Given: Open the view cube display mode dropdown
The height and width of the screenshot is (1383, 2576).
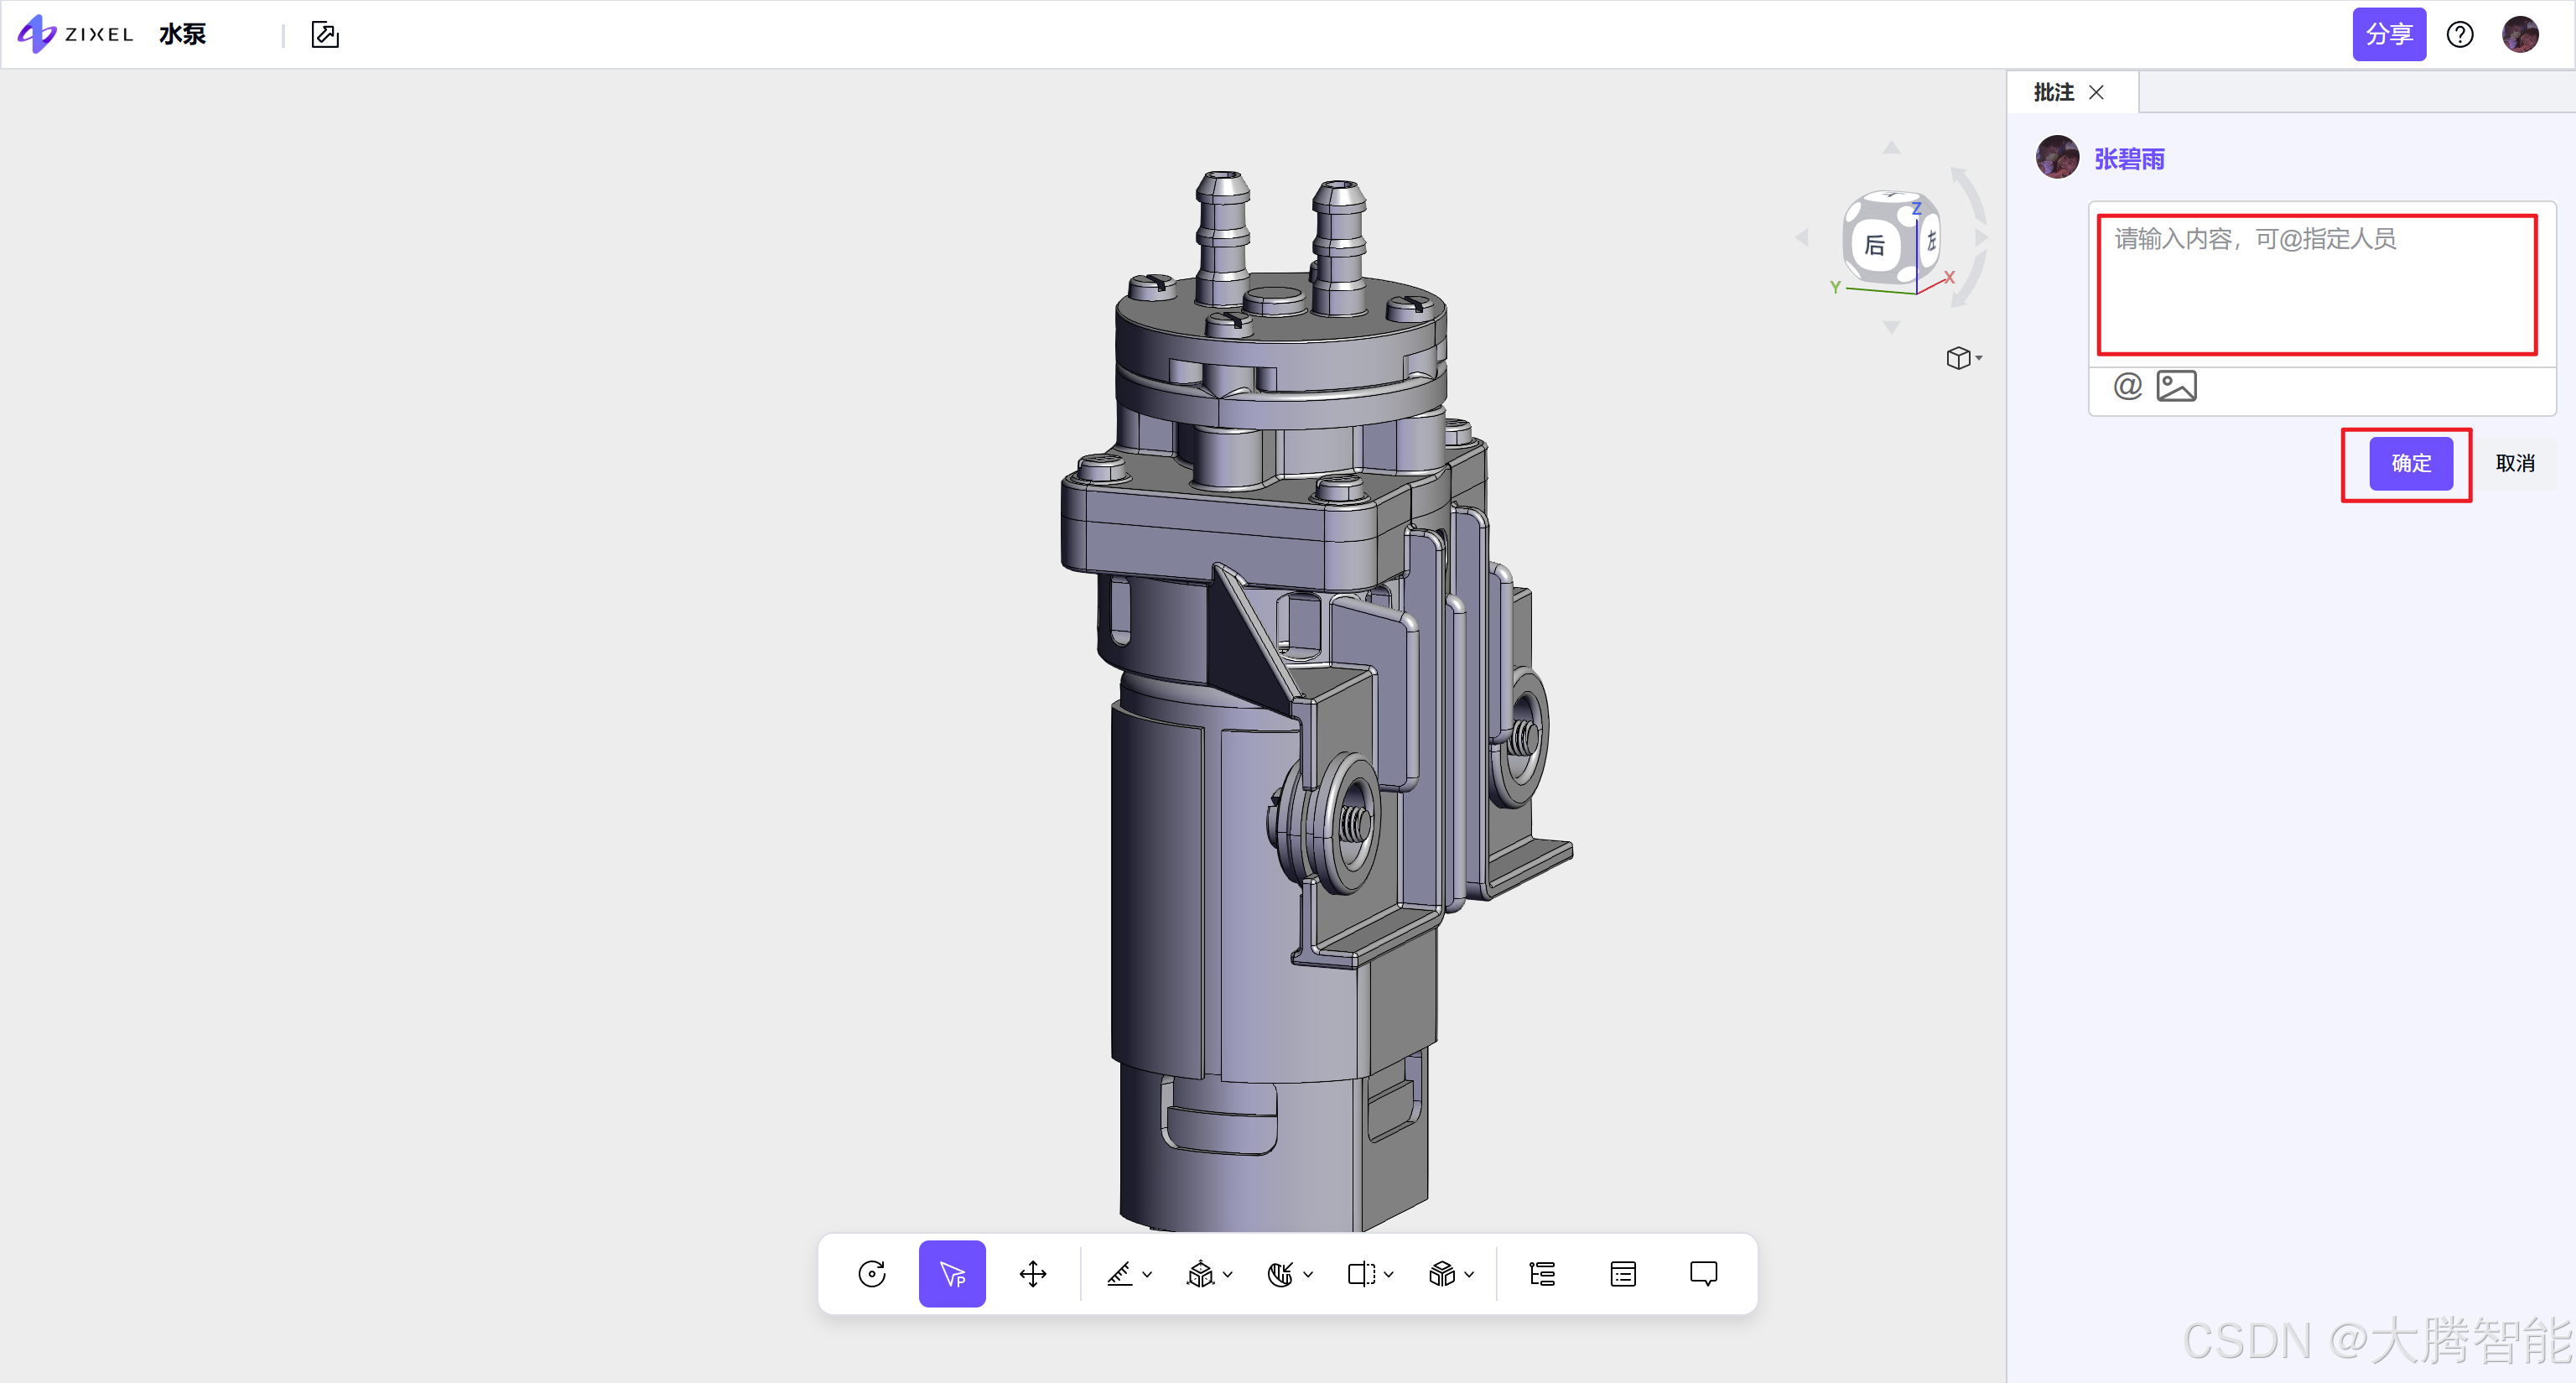Looking at the screenshot, I should tap(1964, 358).
